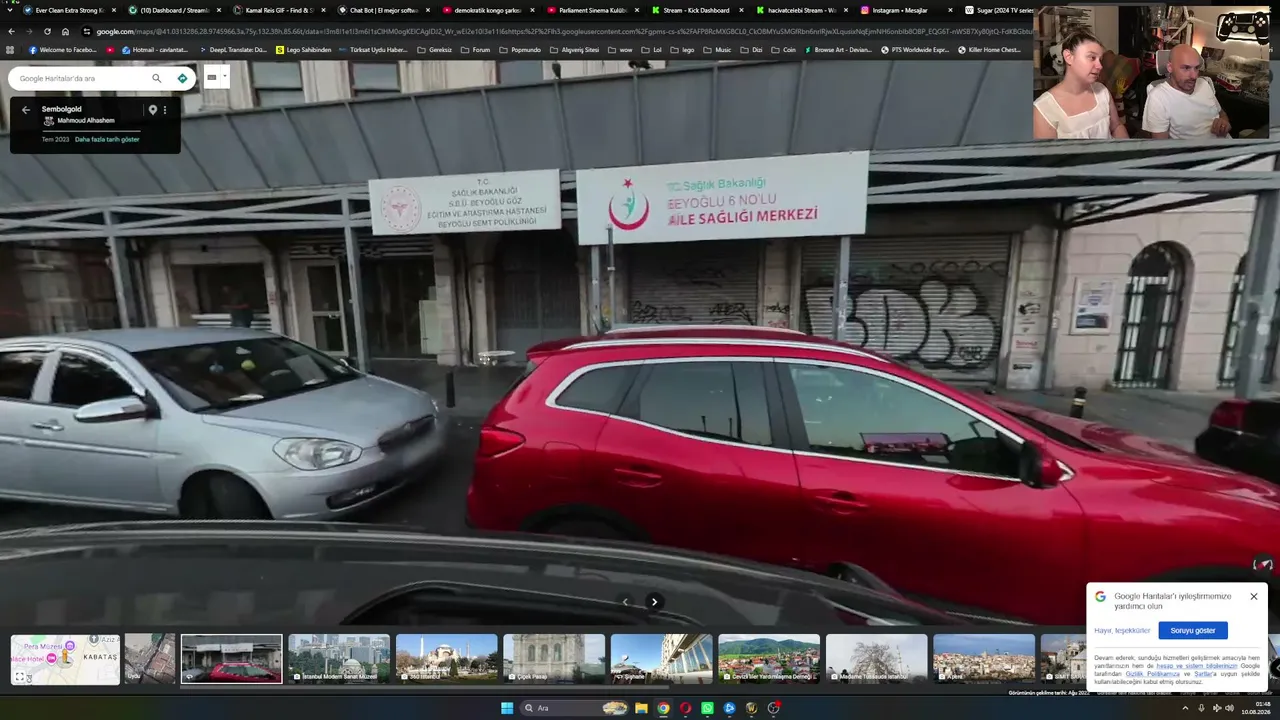This screenshot has height=720, width=1280.
Task: Open Opera browser from the taskbar
Action: tap(685, 708)
